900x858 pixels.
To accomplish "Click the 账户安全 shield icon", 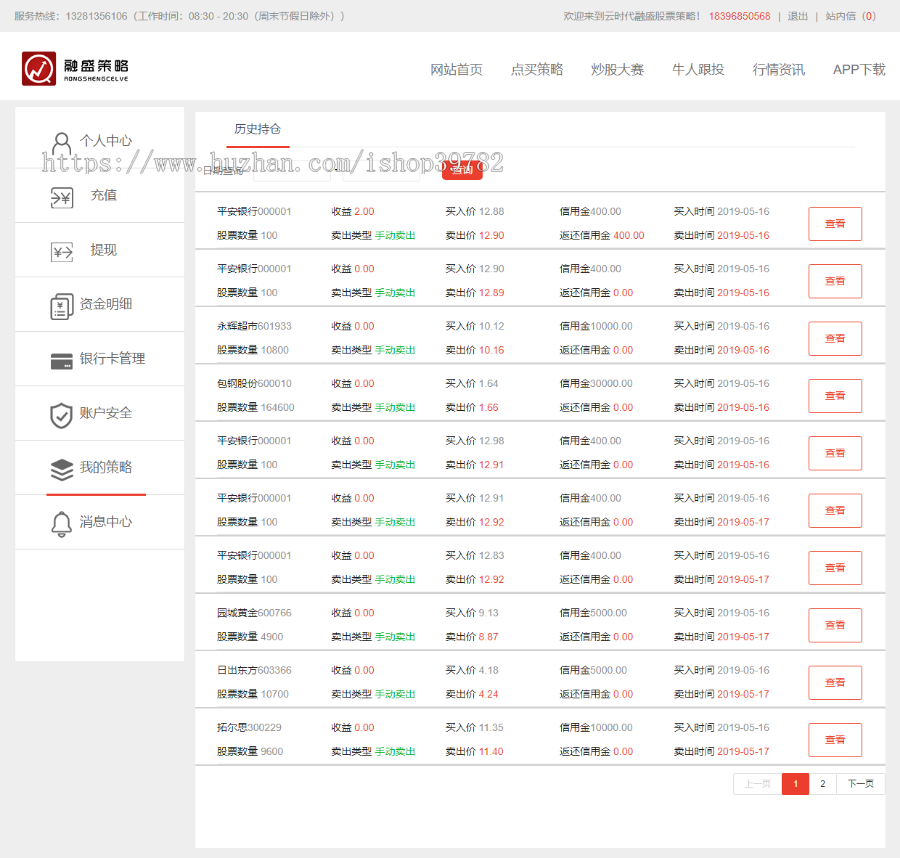I will pyautogui.click(x=61, y=415).
